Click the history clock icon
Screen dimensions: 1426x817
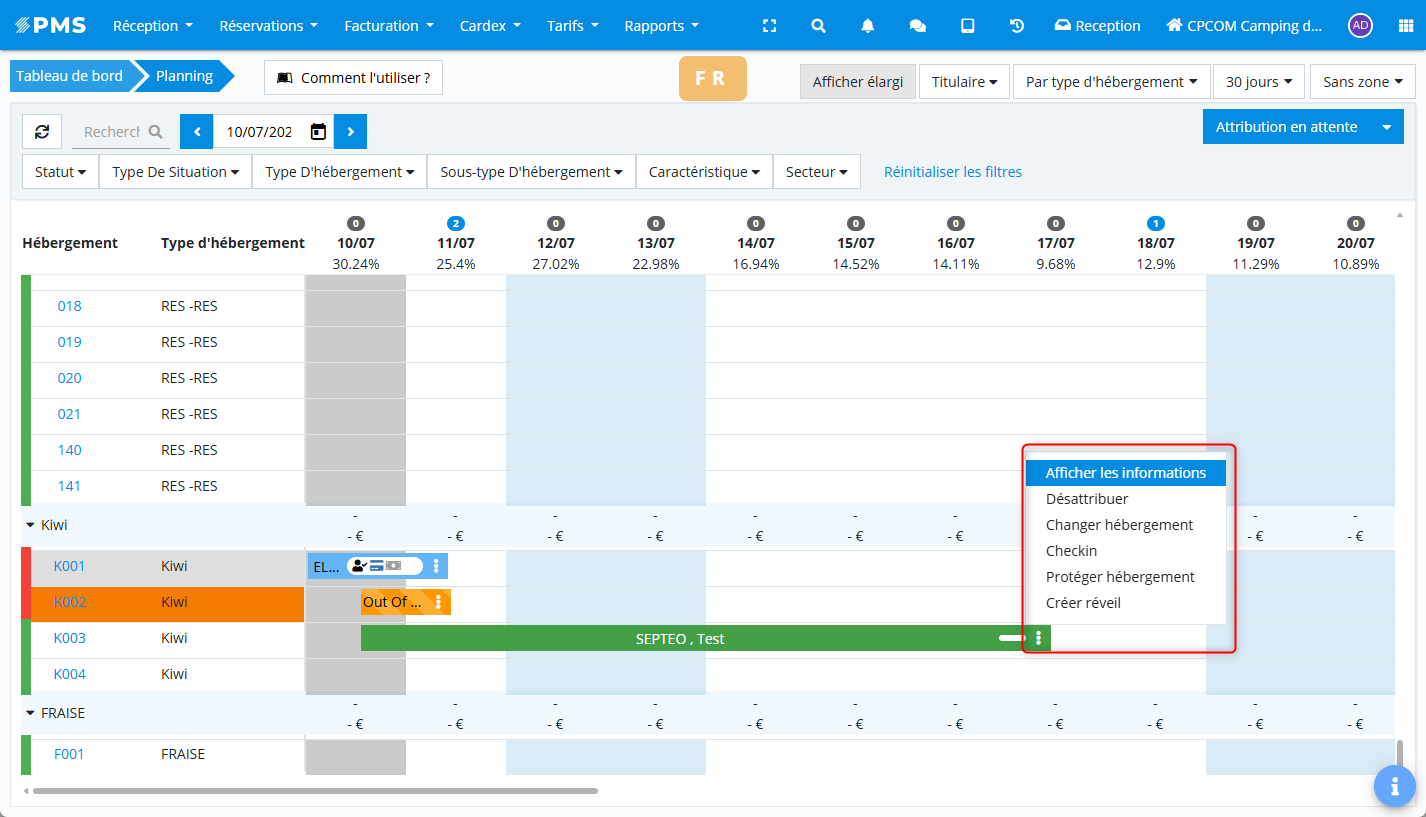pyautogui.click(x=1017, y=26)
